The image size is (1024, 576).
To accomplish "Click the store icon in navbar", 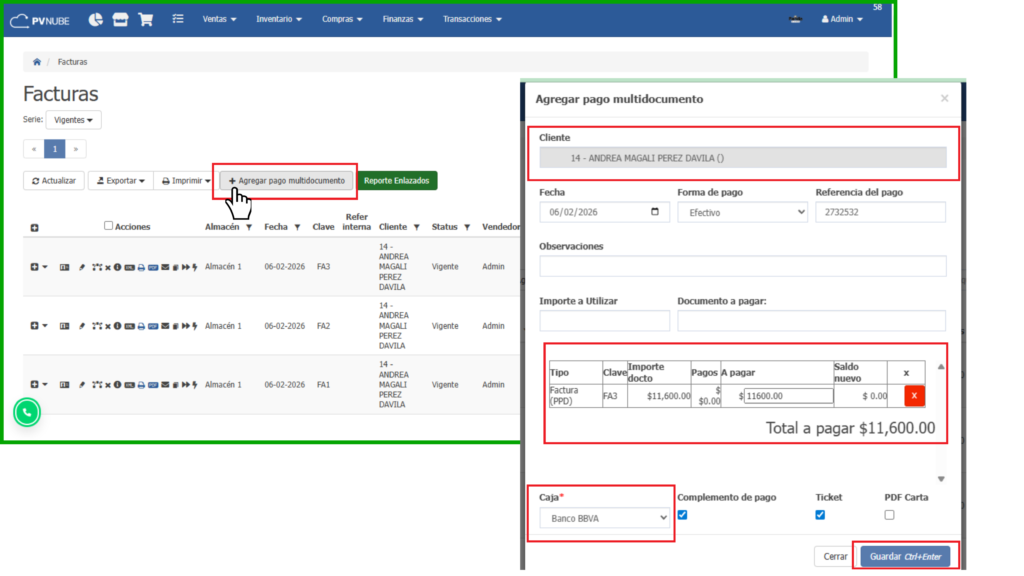I will (120, 19).
